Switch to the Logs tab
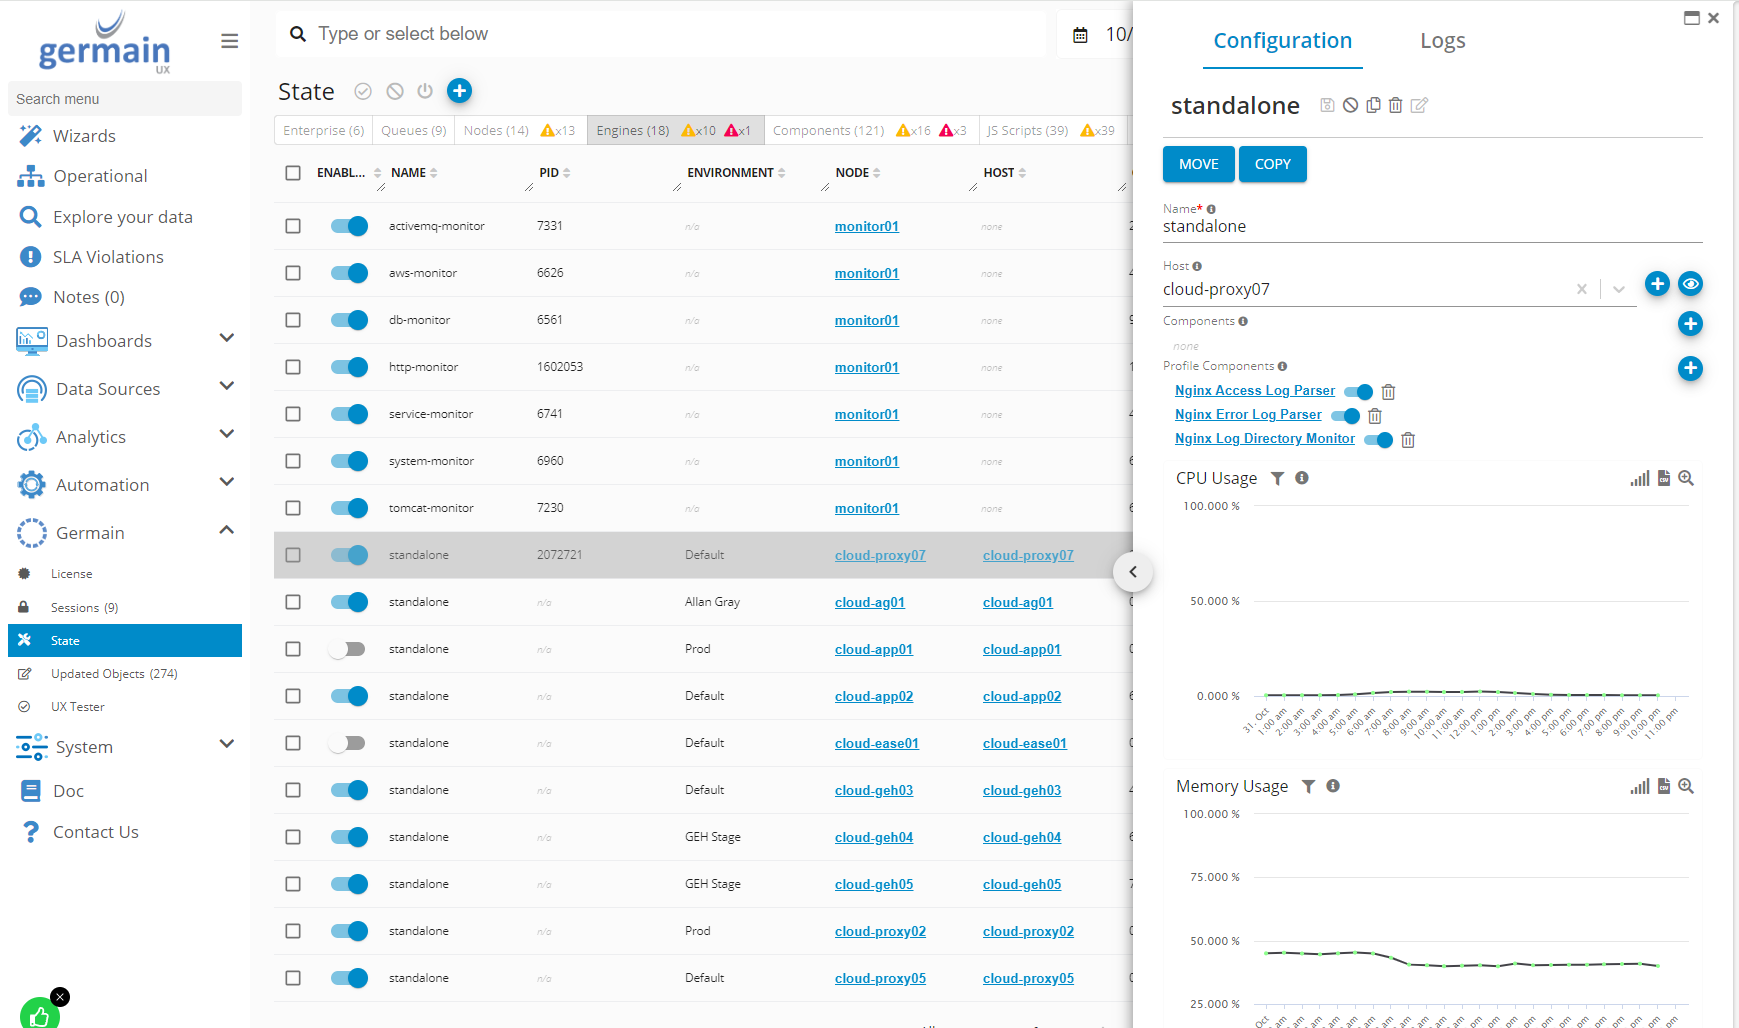This screenshot has height=1028, width=1739. [x=1442, y=41]
